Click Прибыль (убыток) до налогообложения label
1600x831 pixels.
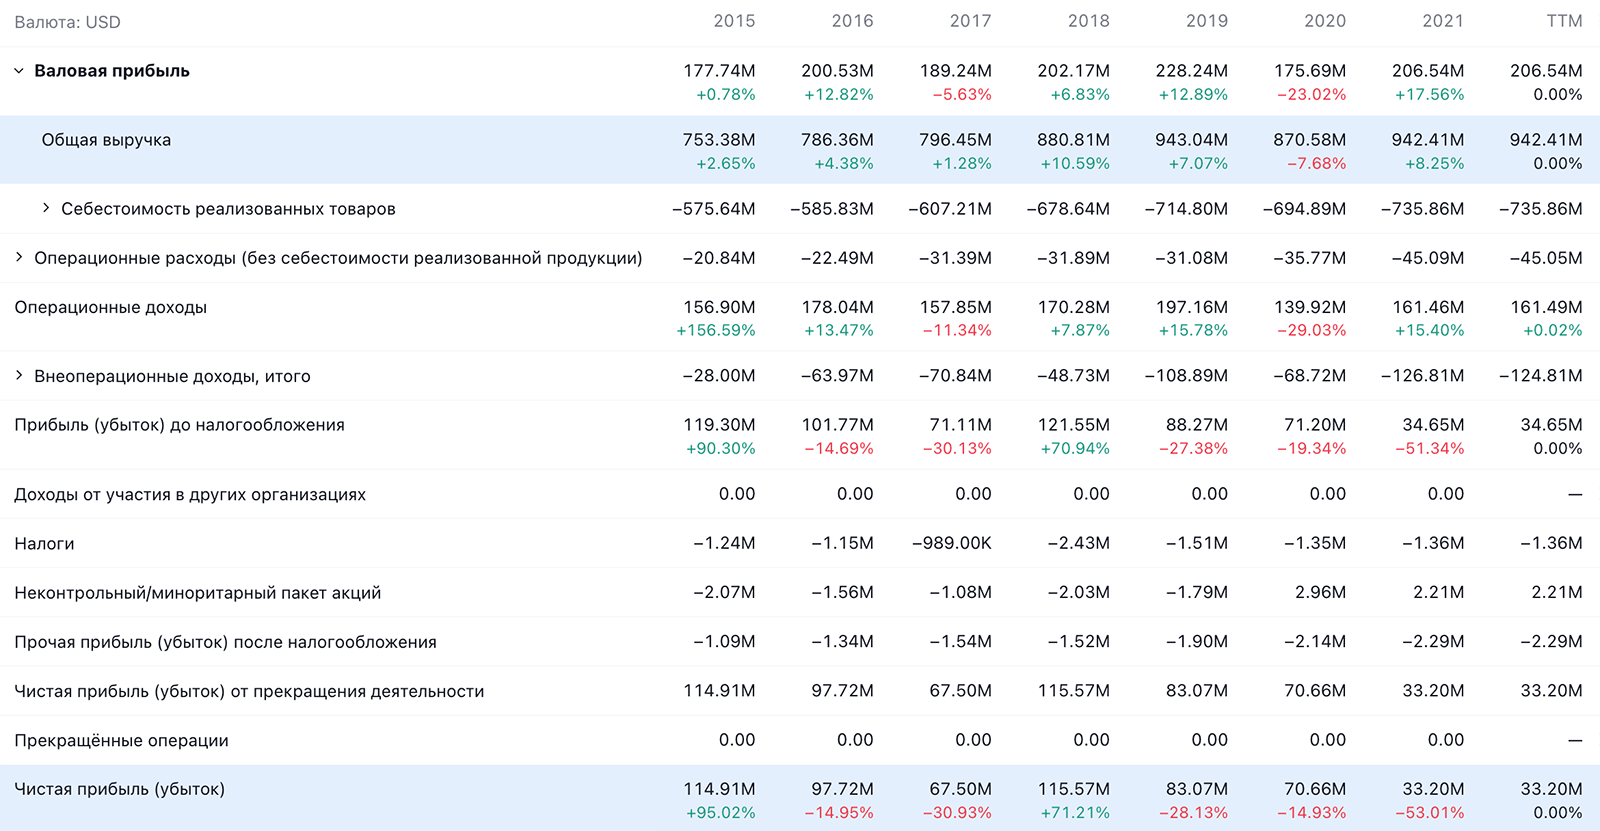(179, 425)
